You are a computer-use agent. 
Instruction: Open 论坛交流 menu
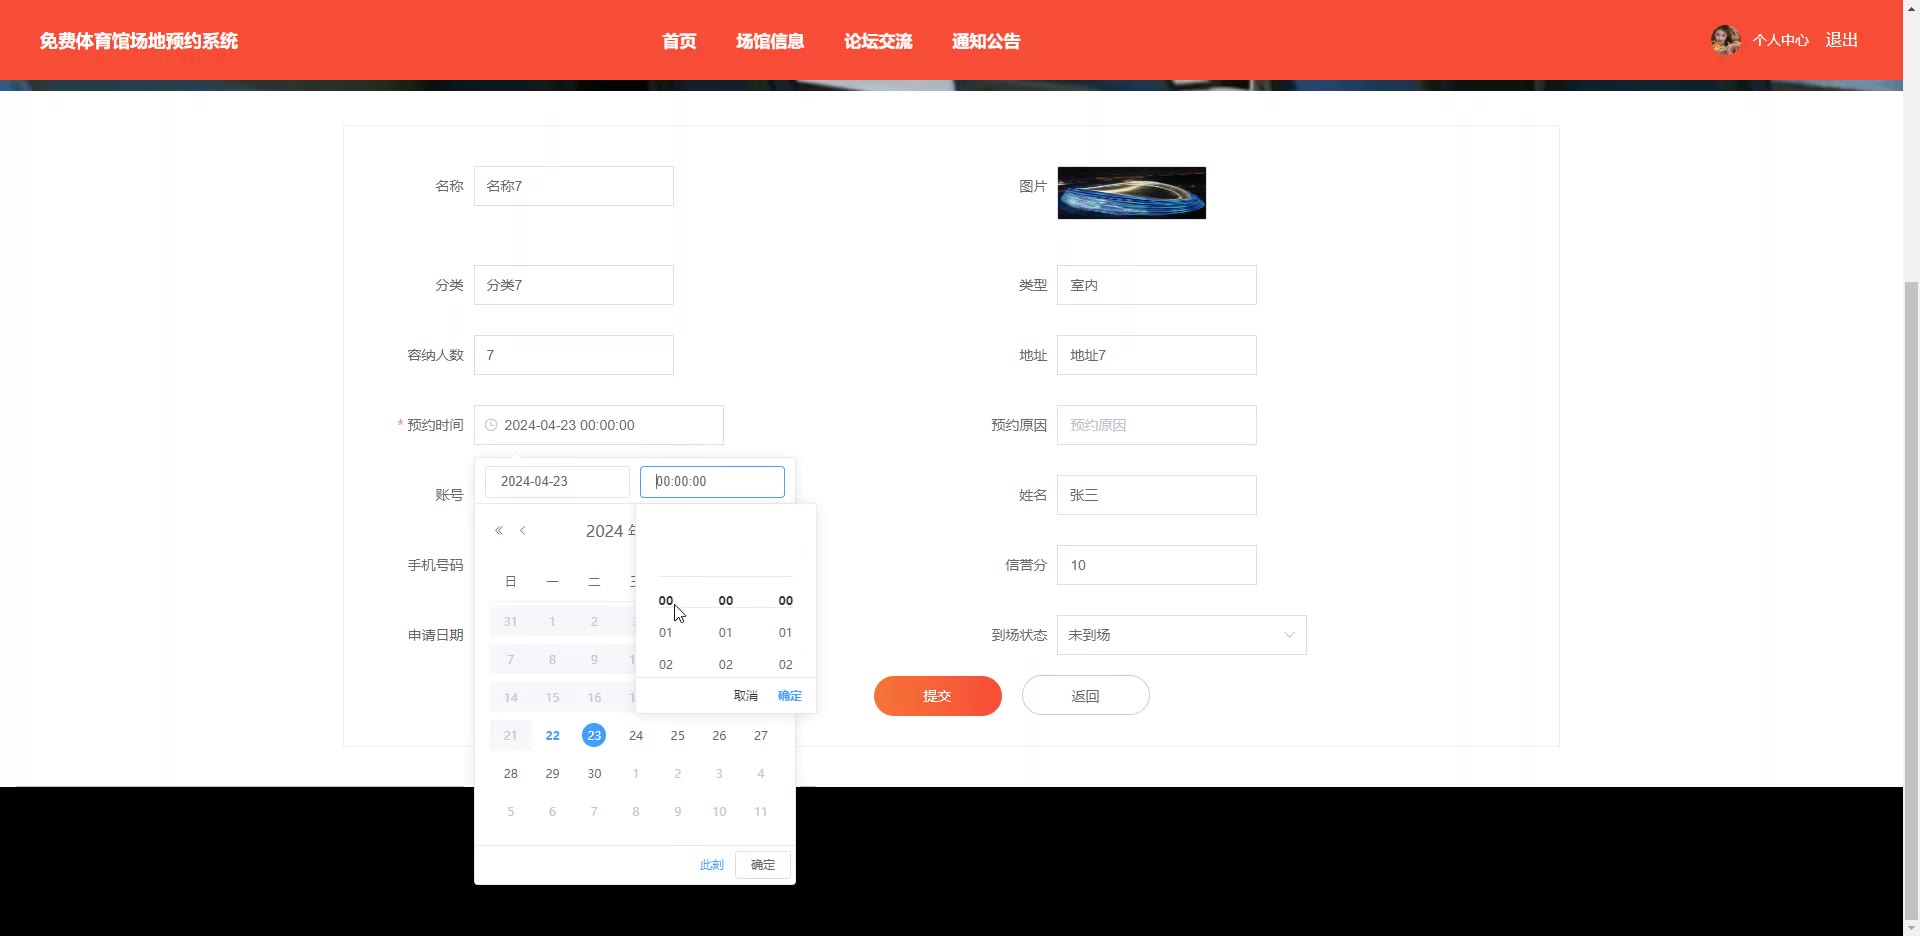click(x=878, y=41)
